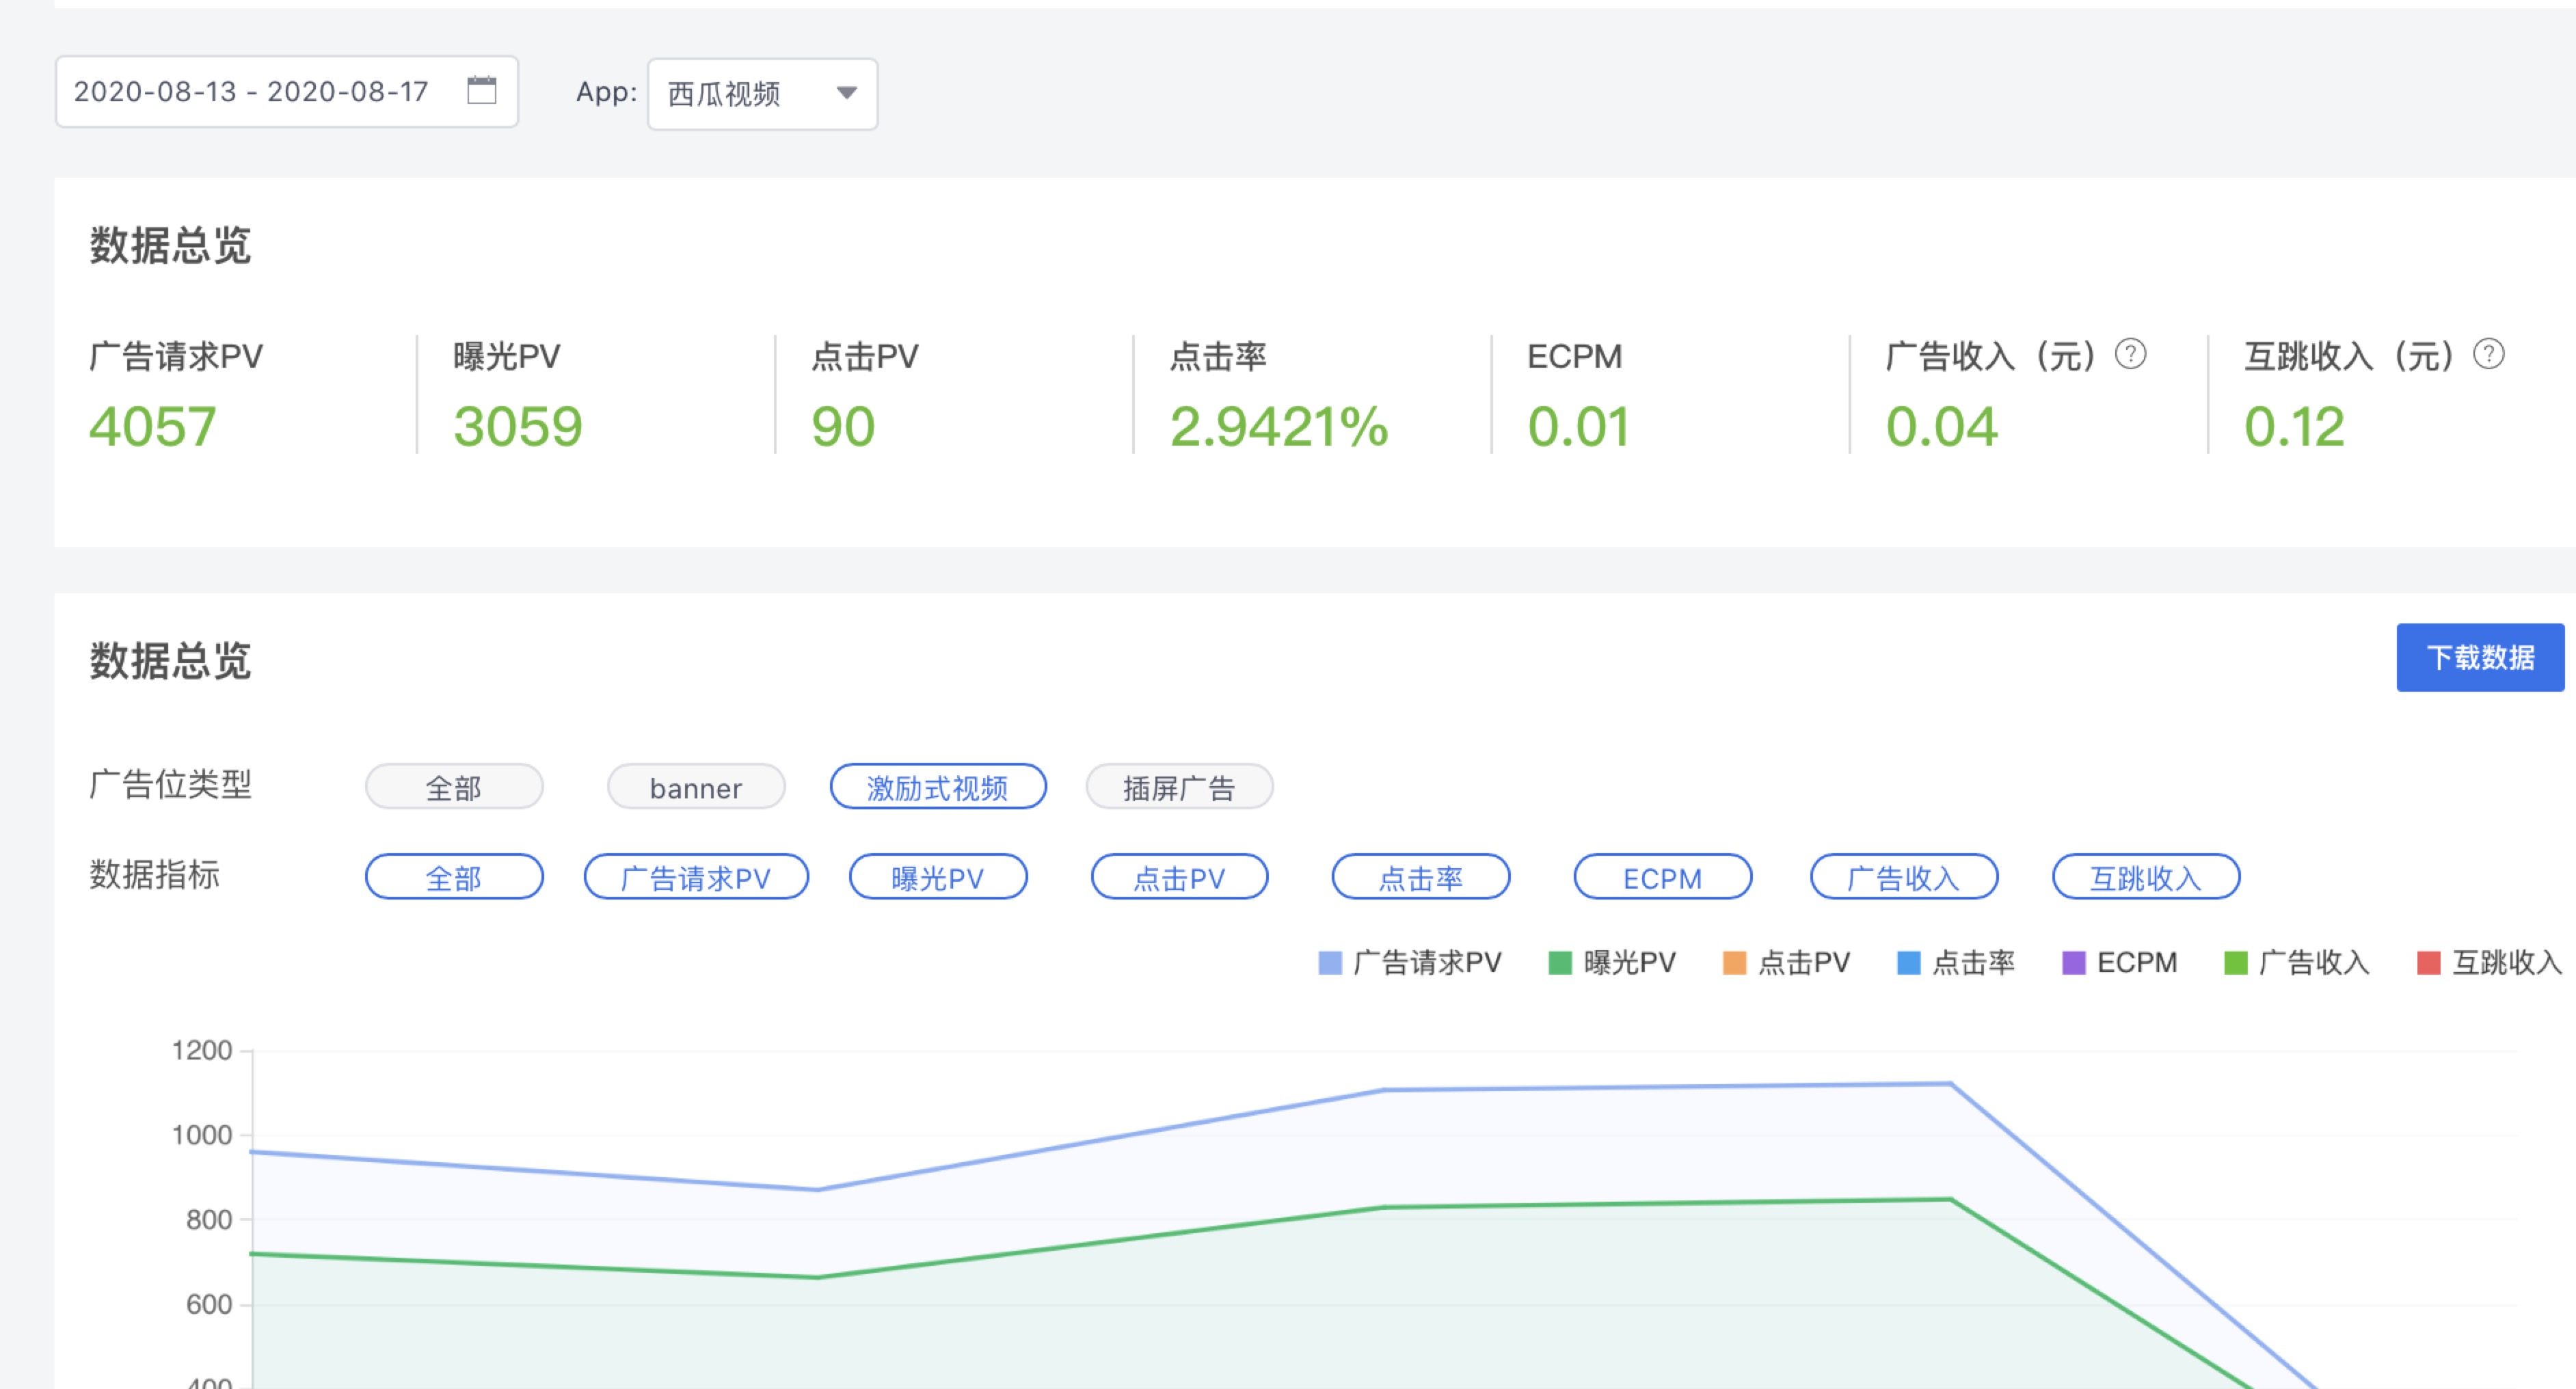Click the help icon beside 广告收入（元）

2130,354
